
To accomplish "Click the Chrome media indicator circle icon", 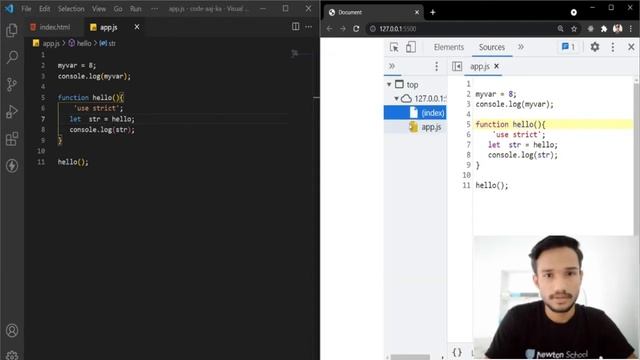I will (x=573, y=12).
